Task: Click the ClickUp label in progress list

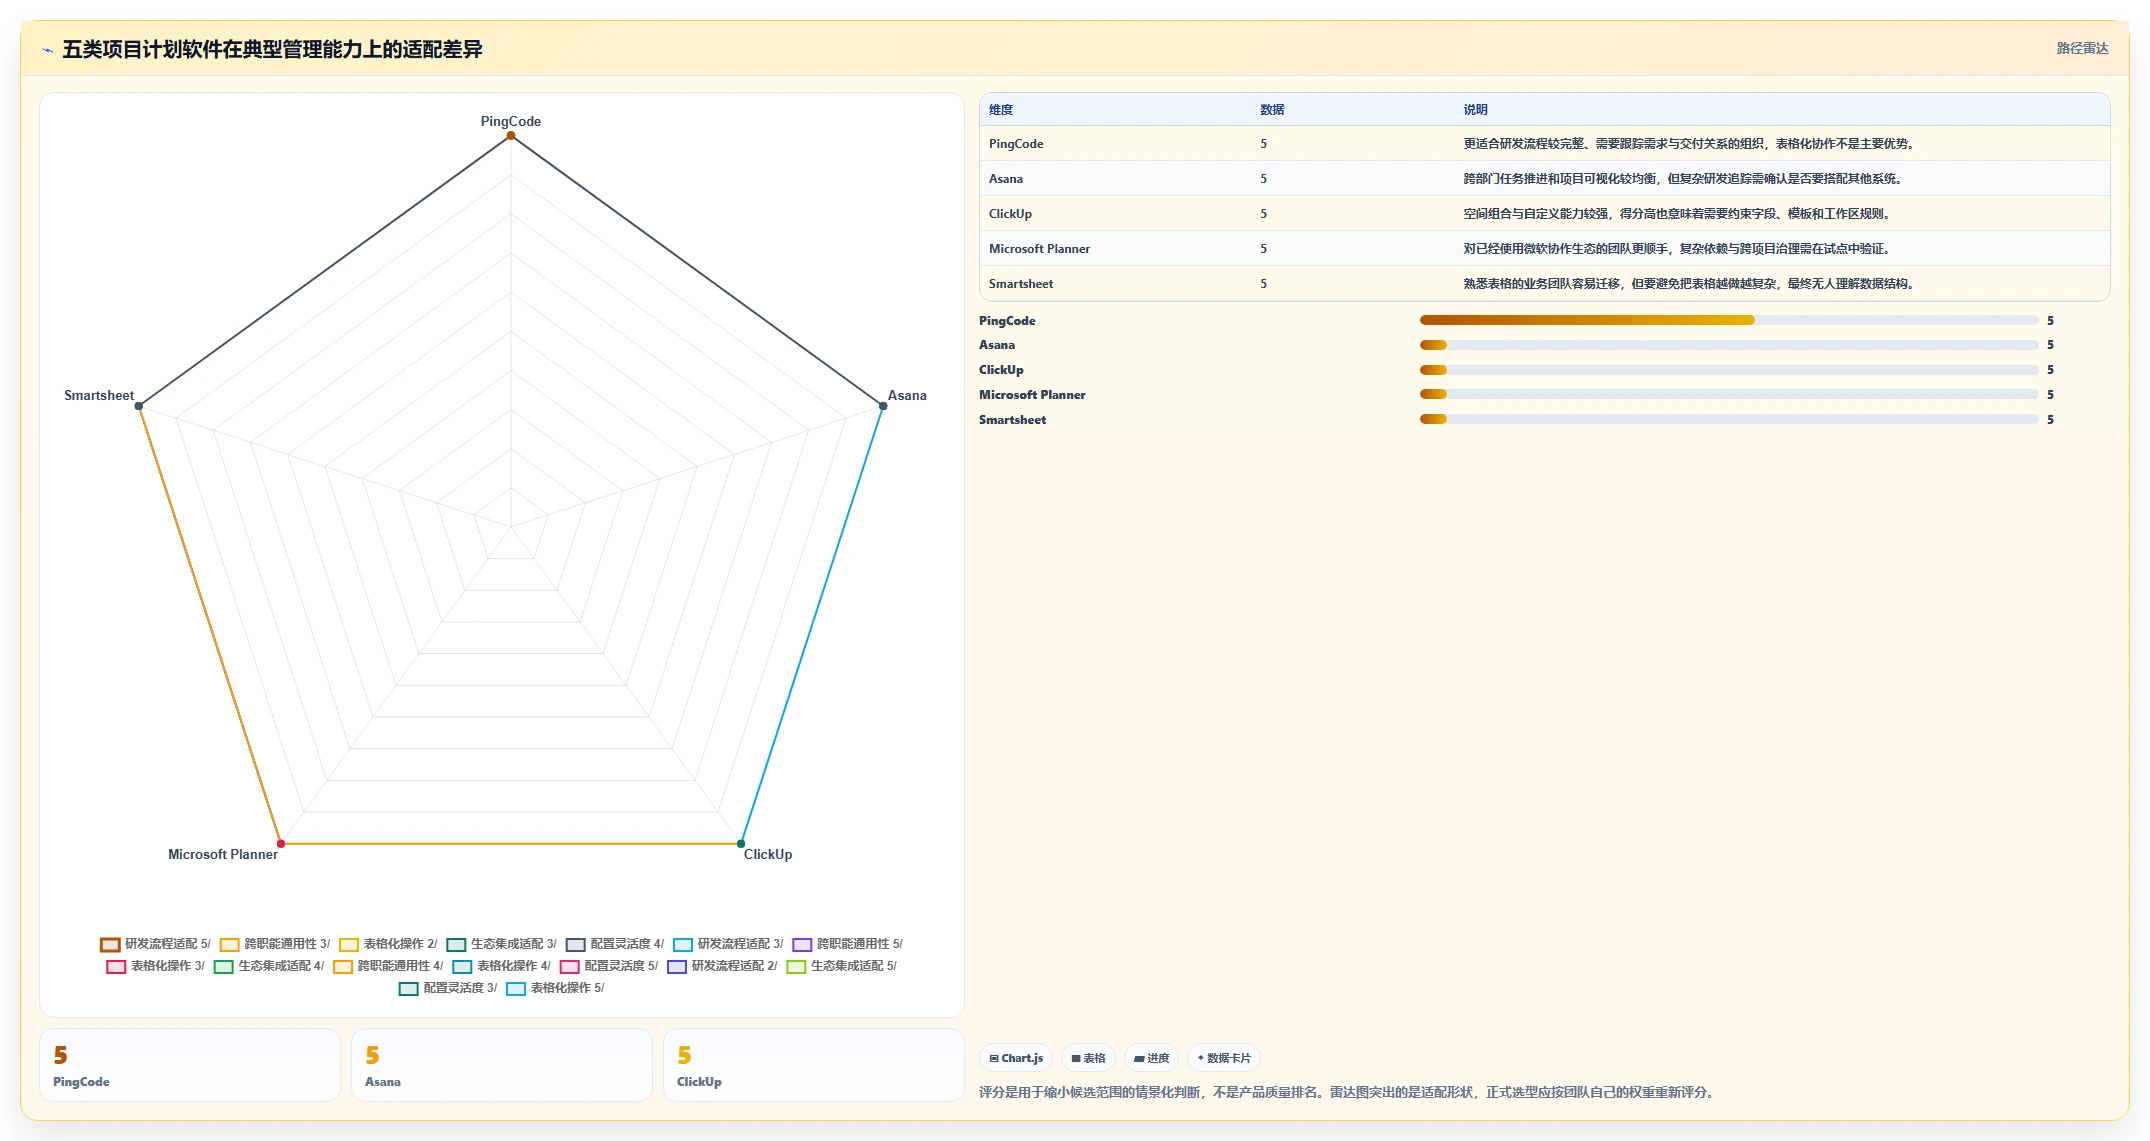Action: click(x=1001, y=370)
